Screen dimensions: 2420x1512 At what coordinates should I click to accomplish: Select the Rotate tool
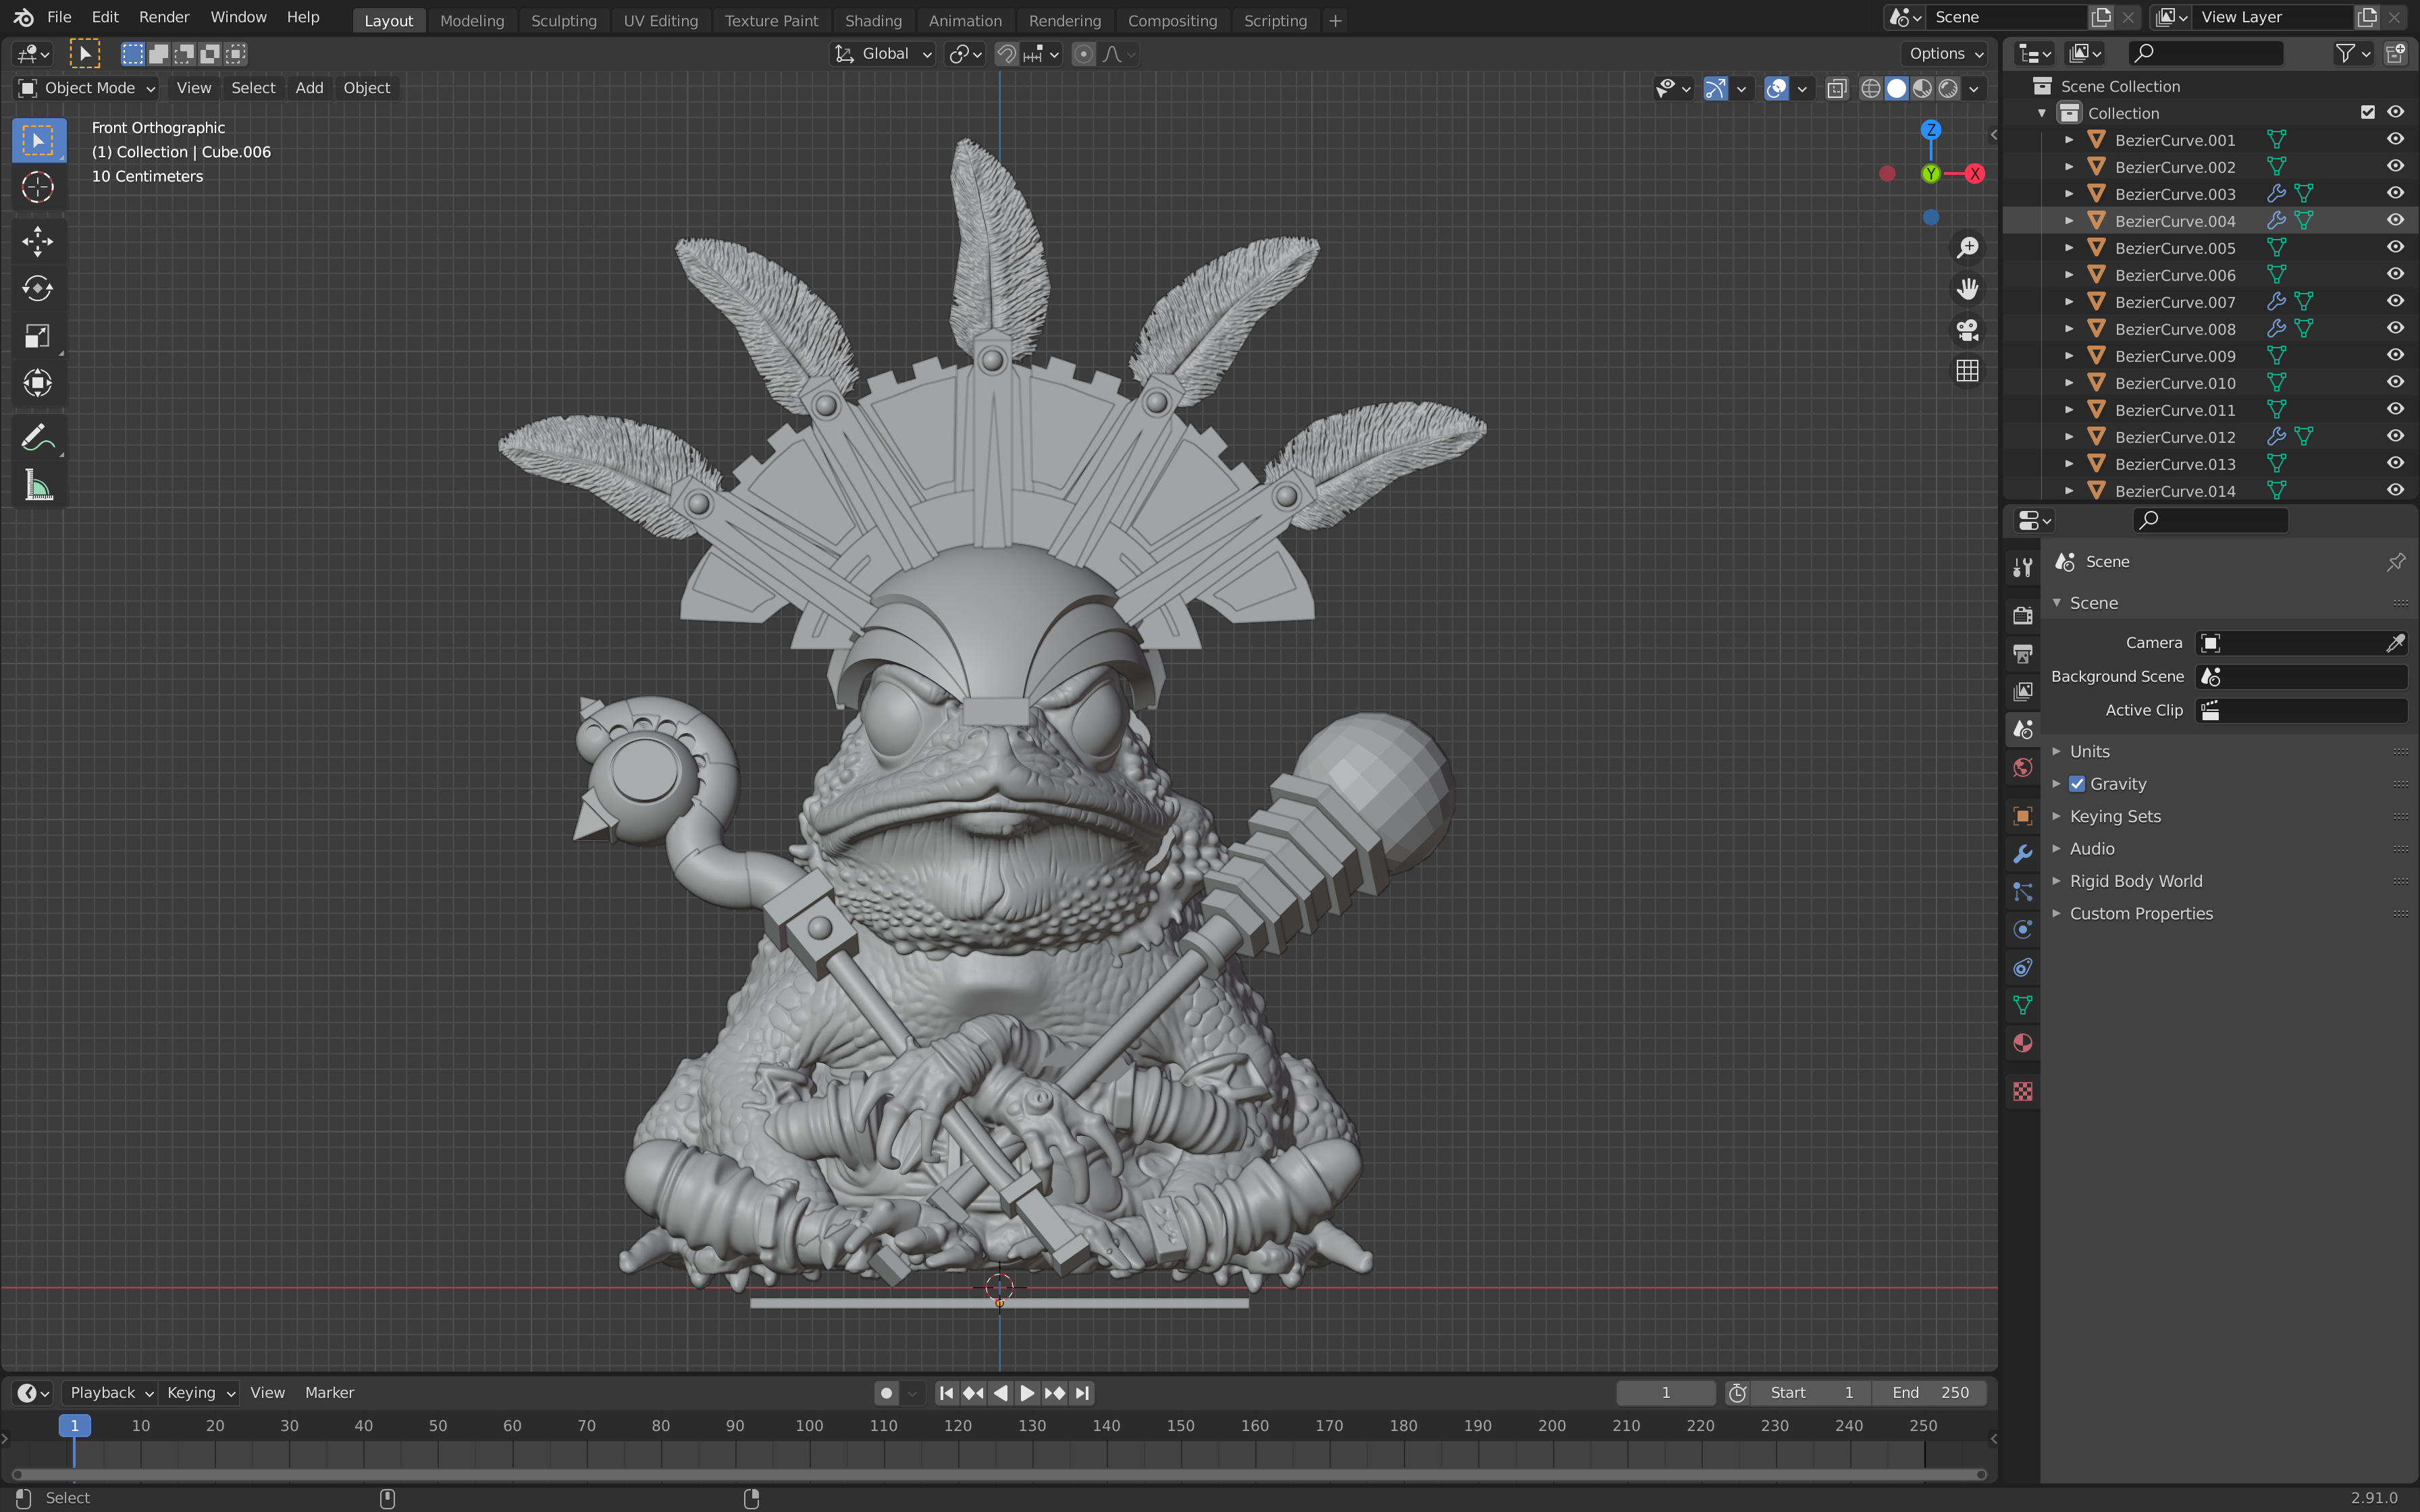click(37, 289)
